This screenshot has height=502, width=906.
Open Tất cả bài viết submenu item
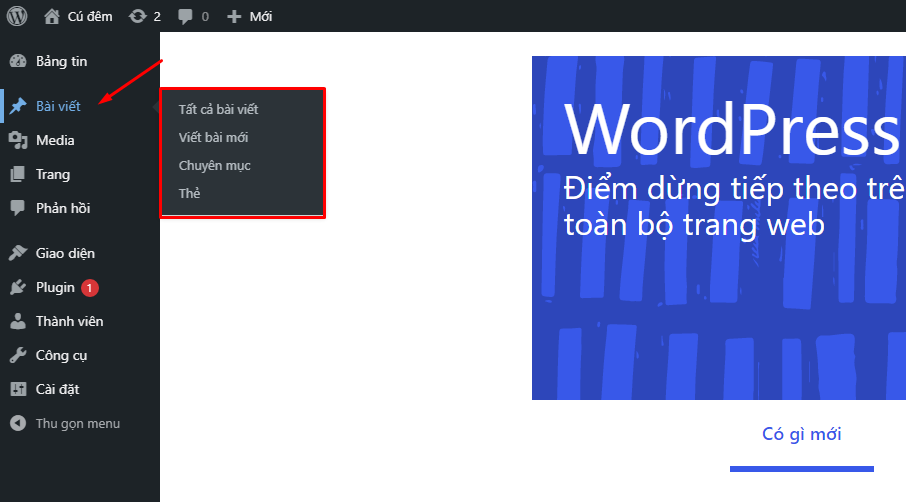click(x=218, y=109)
